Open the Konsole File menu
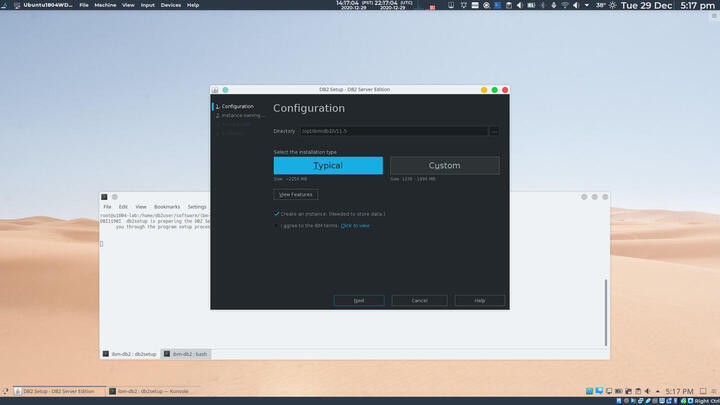This screenshot has width=720, height=405. (x=107, y=207)
